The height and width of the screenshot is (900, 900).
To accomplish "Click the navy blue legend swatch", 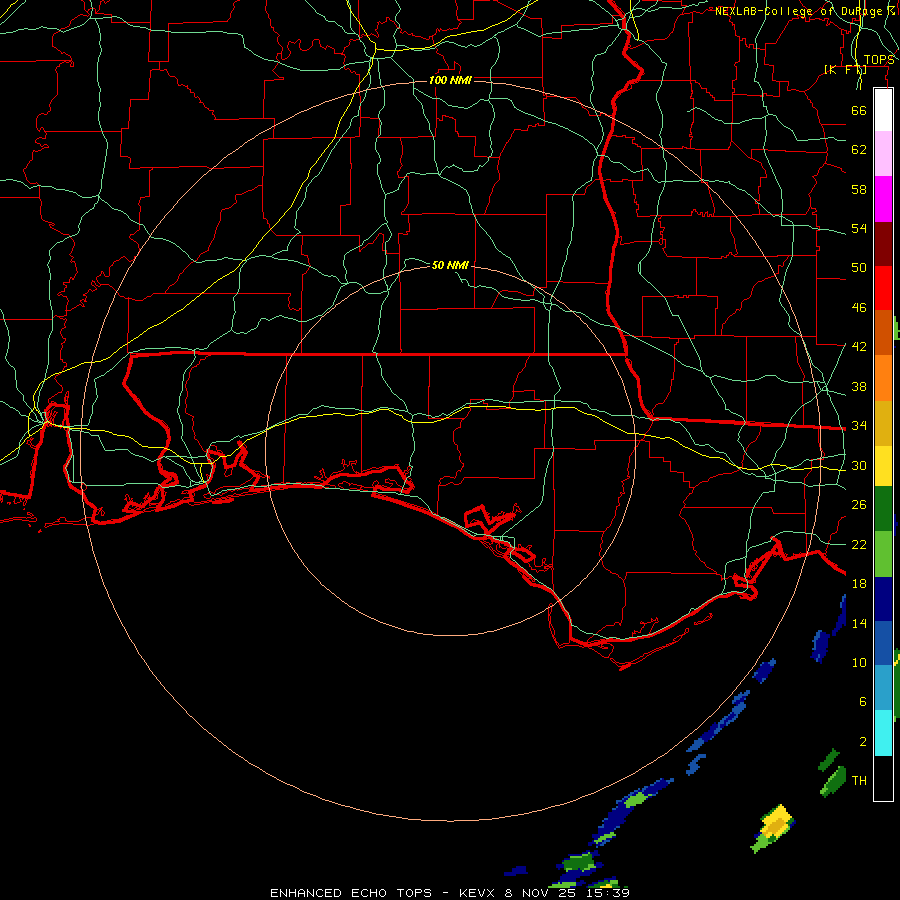I will (x=883, y=599).
